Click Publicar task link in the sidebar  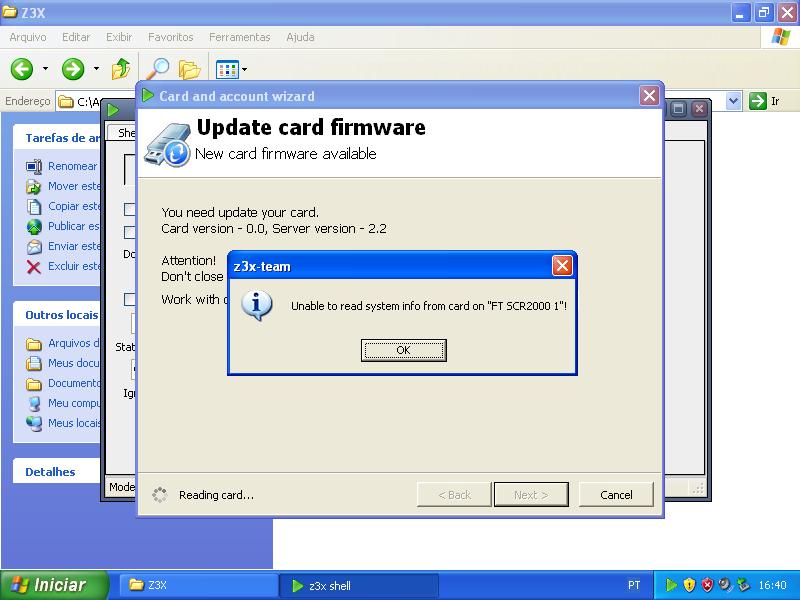pos(74,226)
